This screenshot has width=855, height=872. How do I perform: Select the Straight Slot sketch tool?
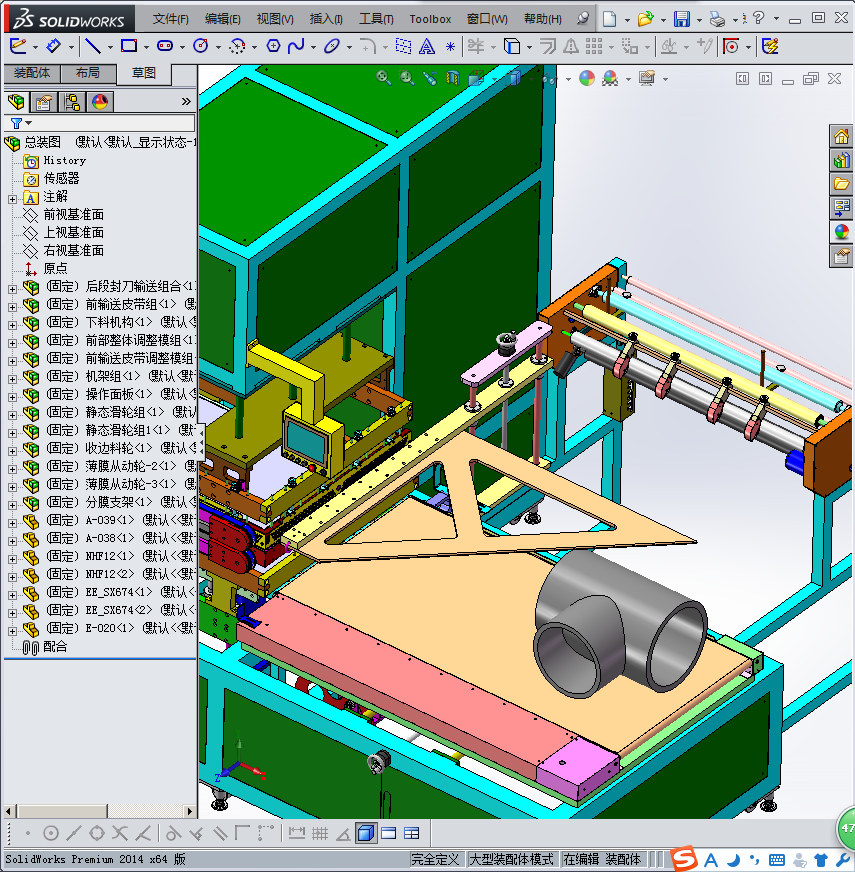[x=165, y=46]
